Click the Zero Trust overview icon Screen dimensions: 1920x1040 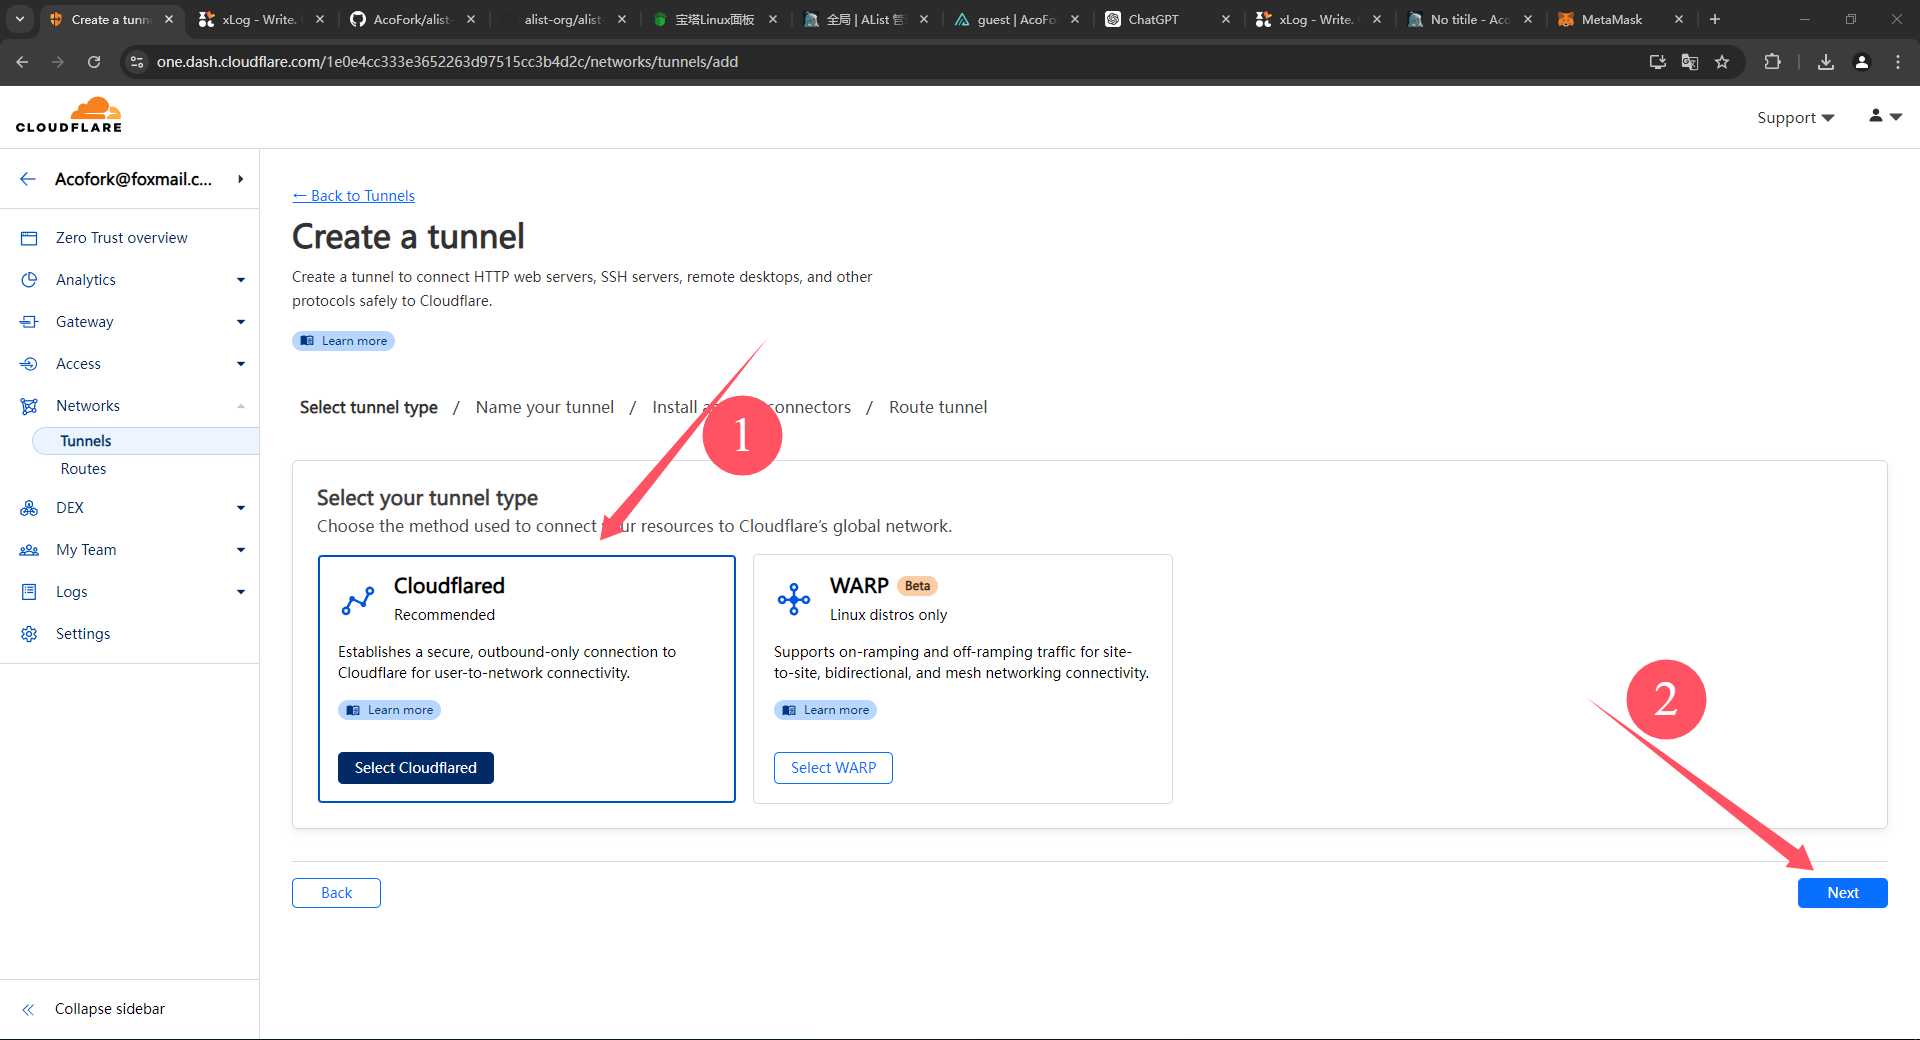pyautogui.click(x=29, y=238)
